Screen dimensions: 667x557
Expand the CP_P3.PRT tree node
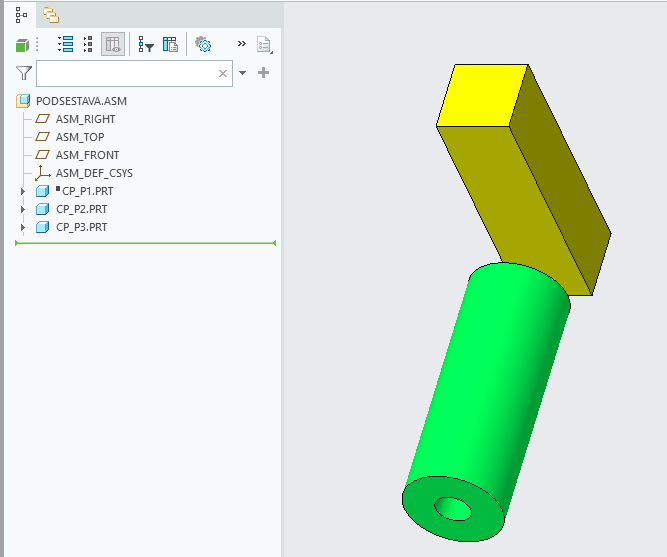tap(24, 227)
